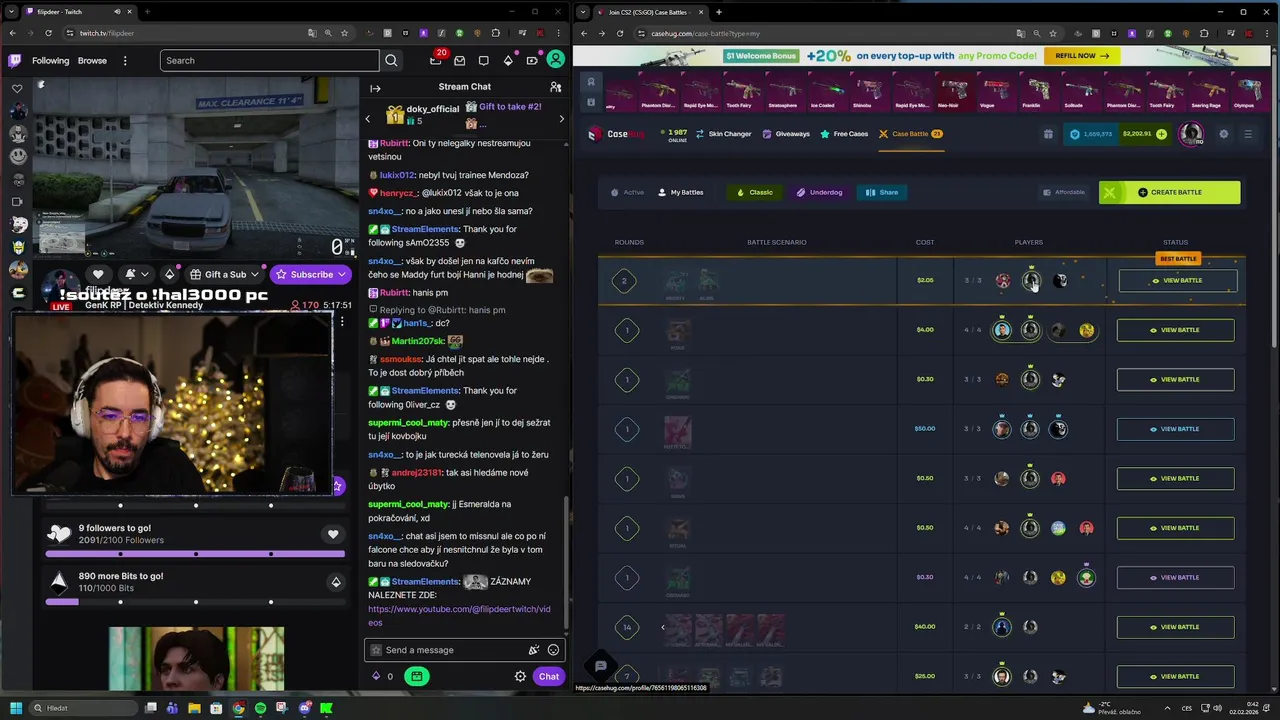
Task: Open the CaseHug hamburger menu
Action: [x=1247, y=134]
